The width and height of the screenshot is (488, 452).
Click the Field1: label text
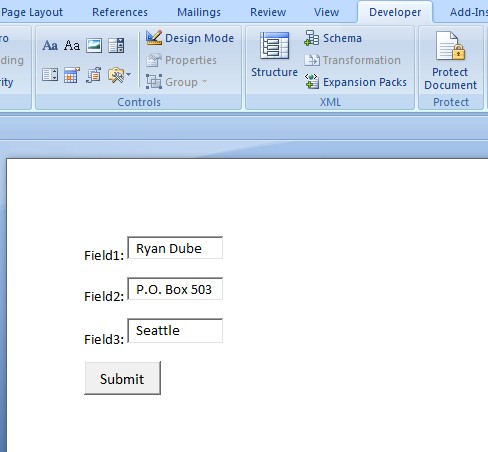(104, 255)
